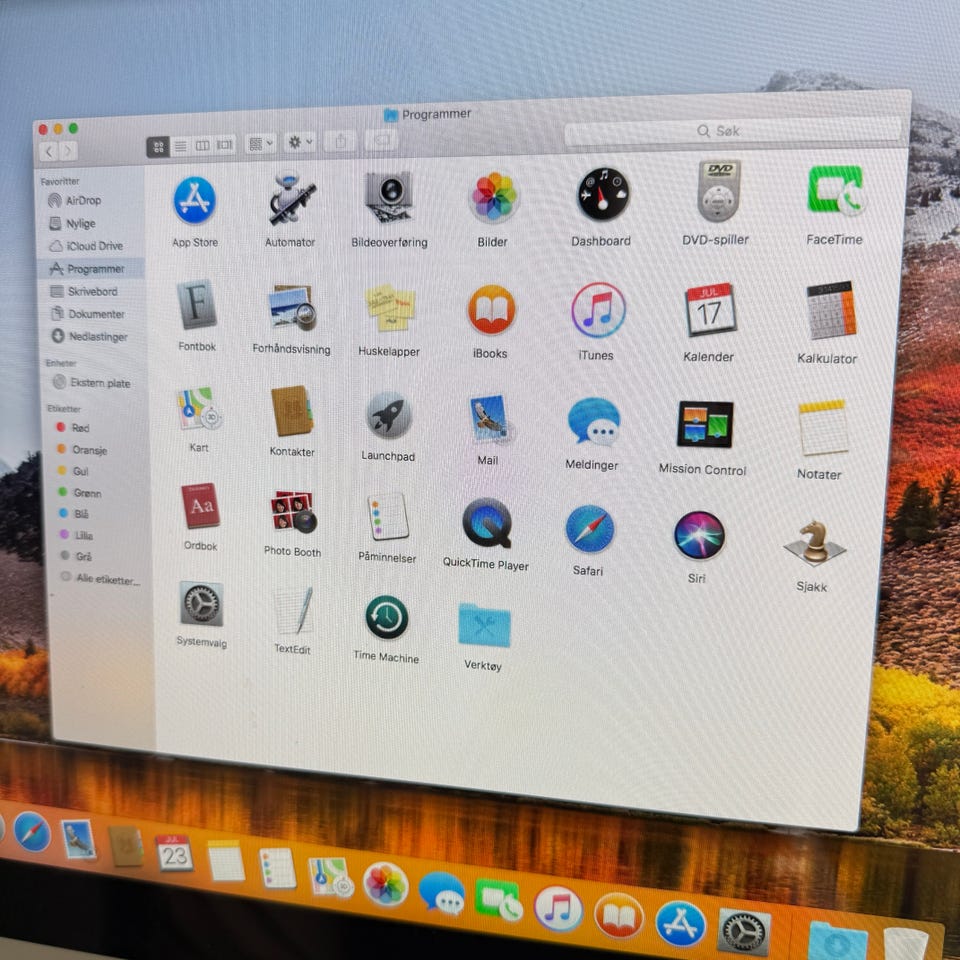Select the Kalender icon showing 17
Viewport: 960px width, 960px height.
tap(710, 309)
